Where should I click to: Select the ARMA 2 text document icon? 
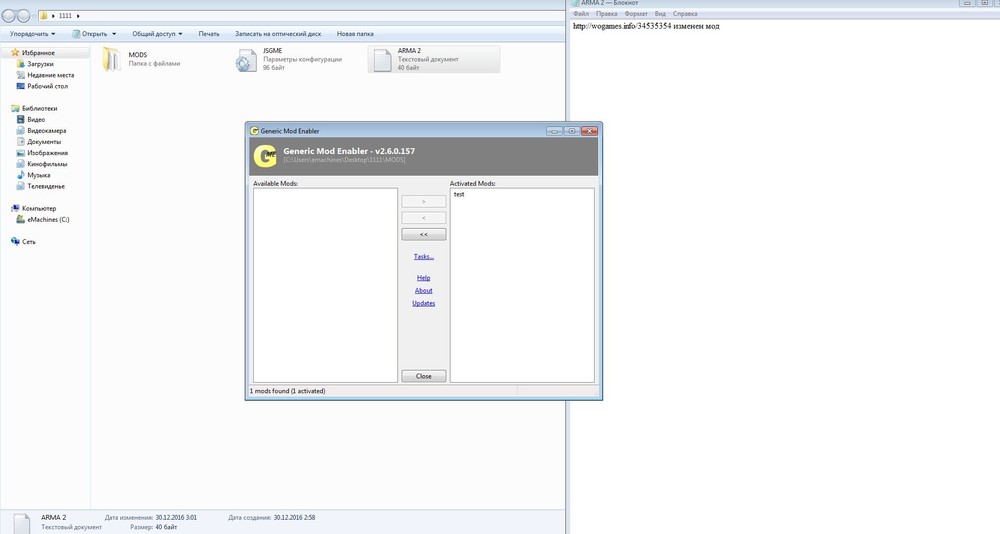382,60
